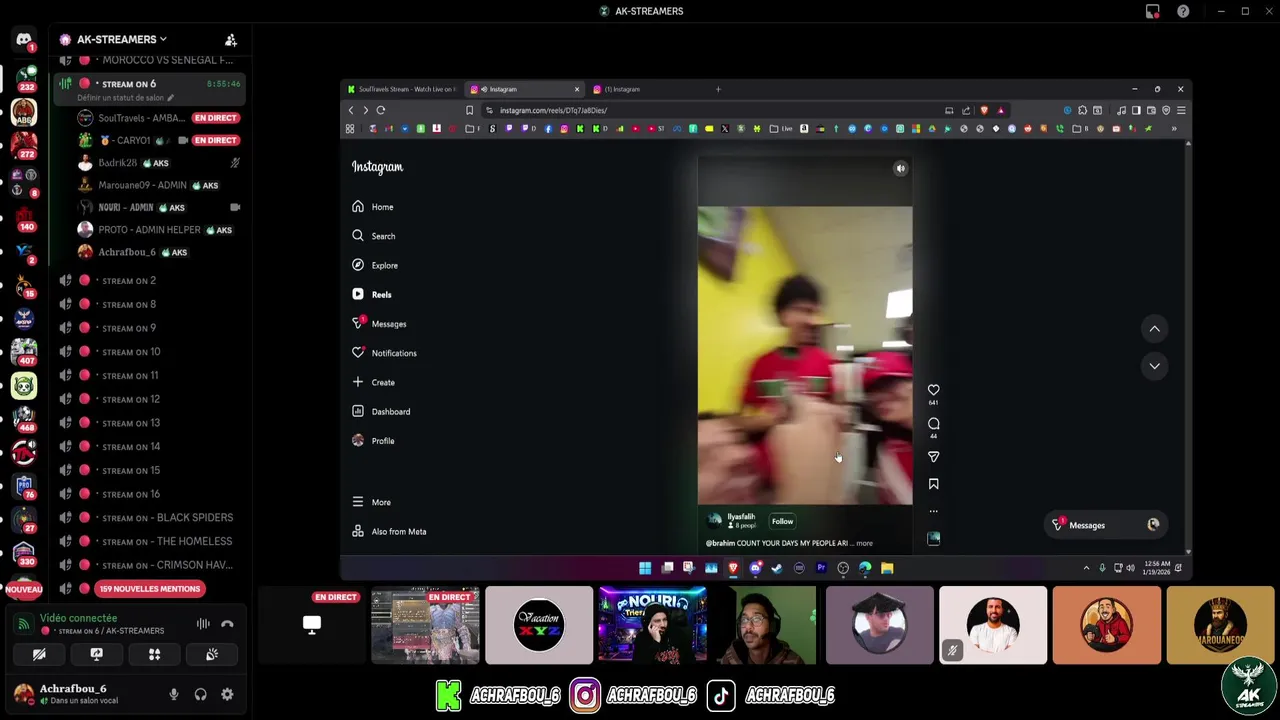Edit the 'Définir un statut de salon' status
The height and width of the screenshot is (720, 1280).
coord(126,98)
